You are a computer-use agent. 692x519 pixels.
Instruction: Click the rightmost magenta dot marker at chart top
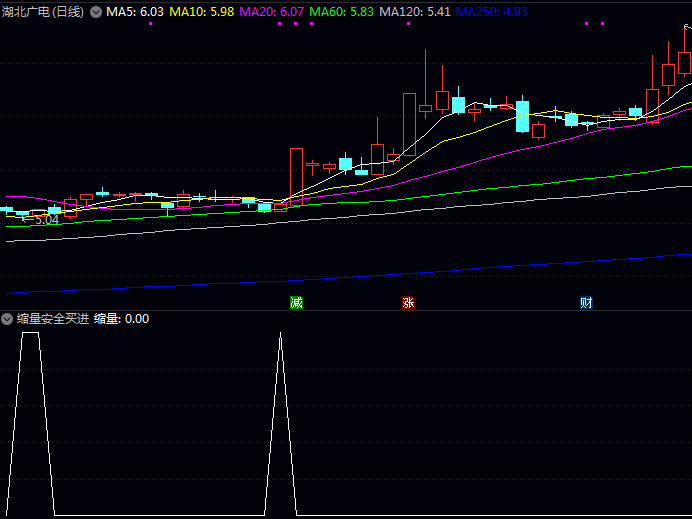pos(600,23)
